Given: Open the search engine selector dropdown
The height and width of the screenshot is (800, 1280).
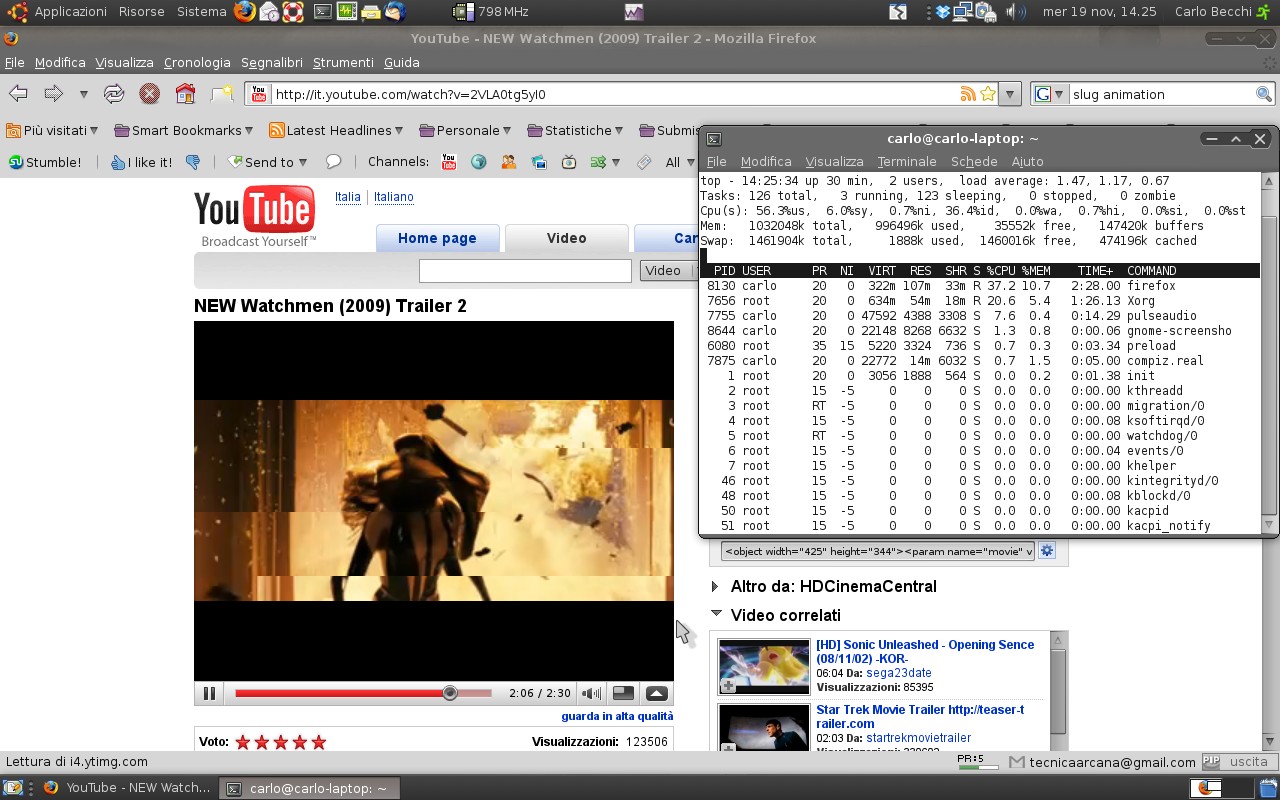Looking at the screenshot, I should point(1049,94).
